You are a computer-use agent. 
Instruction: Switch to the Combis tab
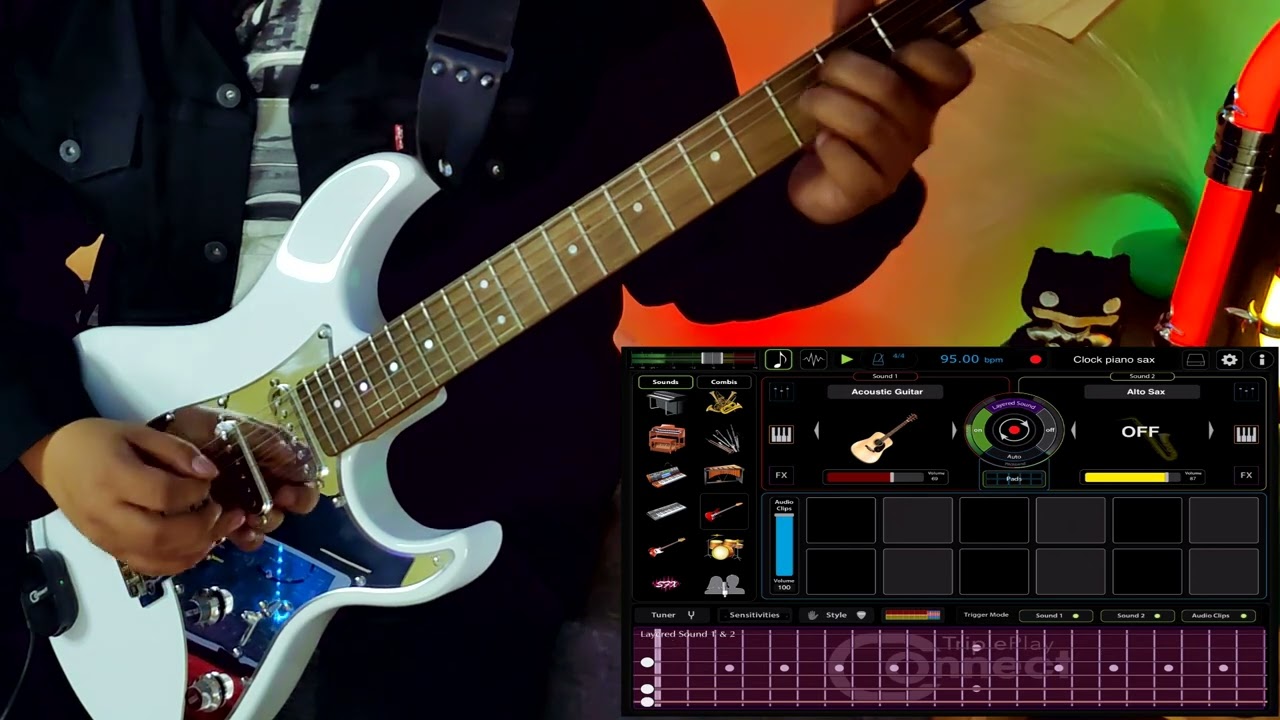(724, 382)
